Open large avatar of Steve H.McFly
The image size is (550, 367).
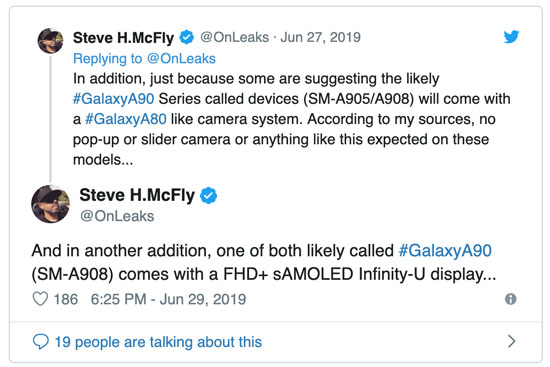pos(51,204)
